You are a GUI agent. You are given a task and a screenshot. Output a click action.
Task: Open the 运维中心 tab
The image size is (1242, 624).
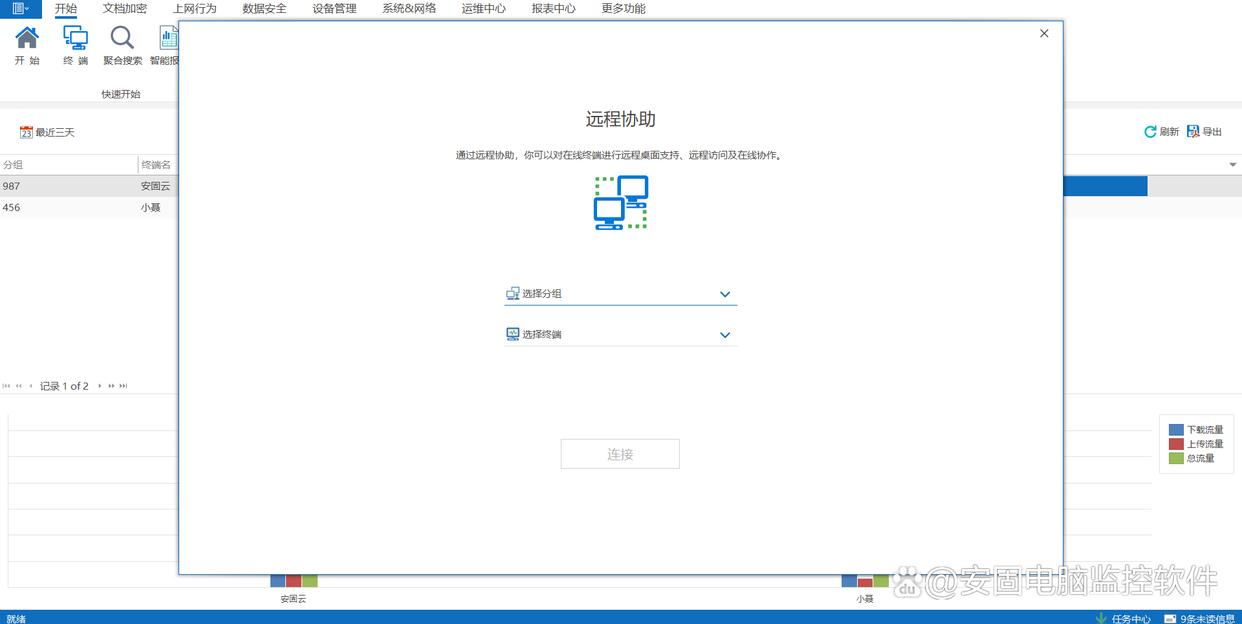(x=484, y=8)
